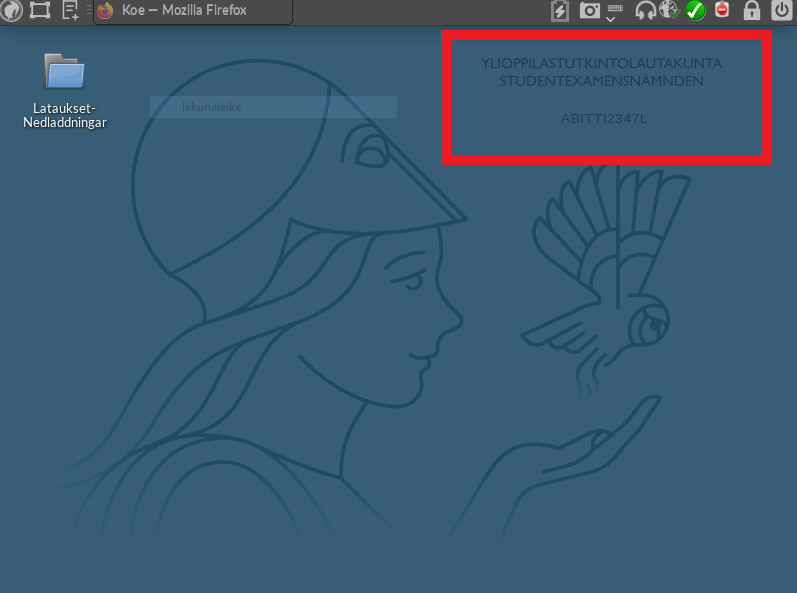Click the new document icon in panel

(70, 11)
